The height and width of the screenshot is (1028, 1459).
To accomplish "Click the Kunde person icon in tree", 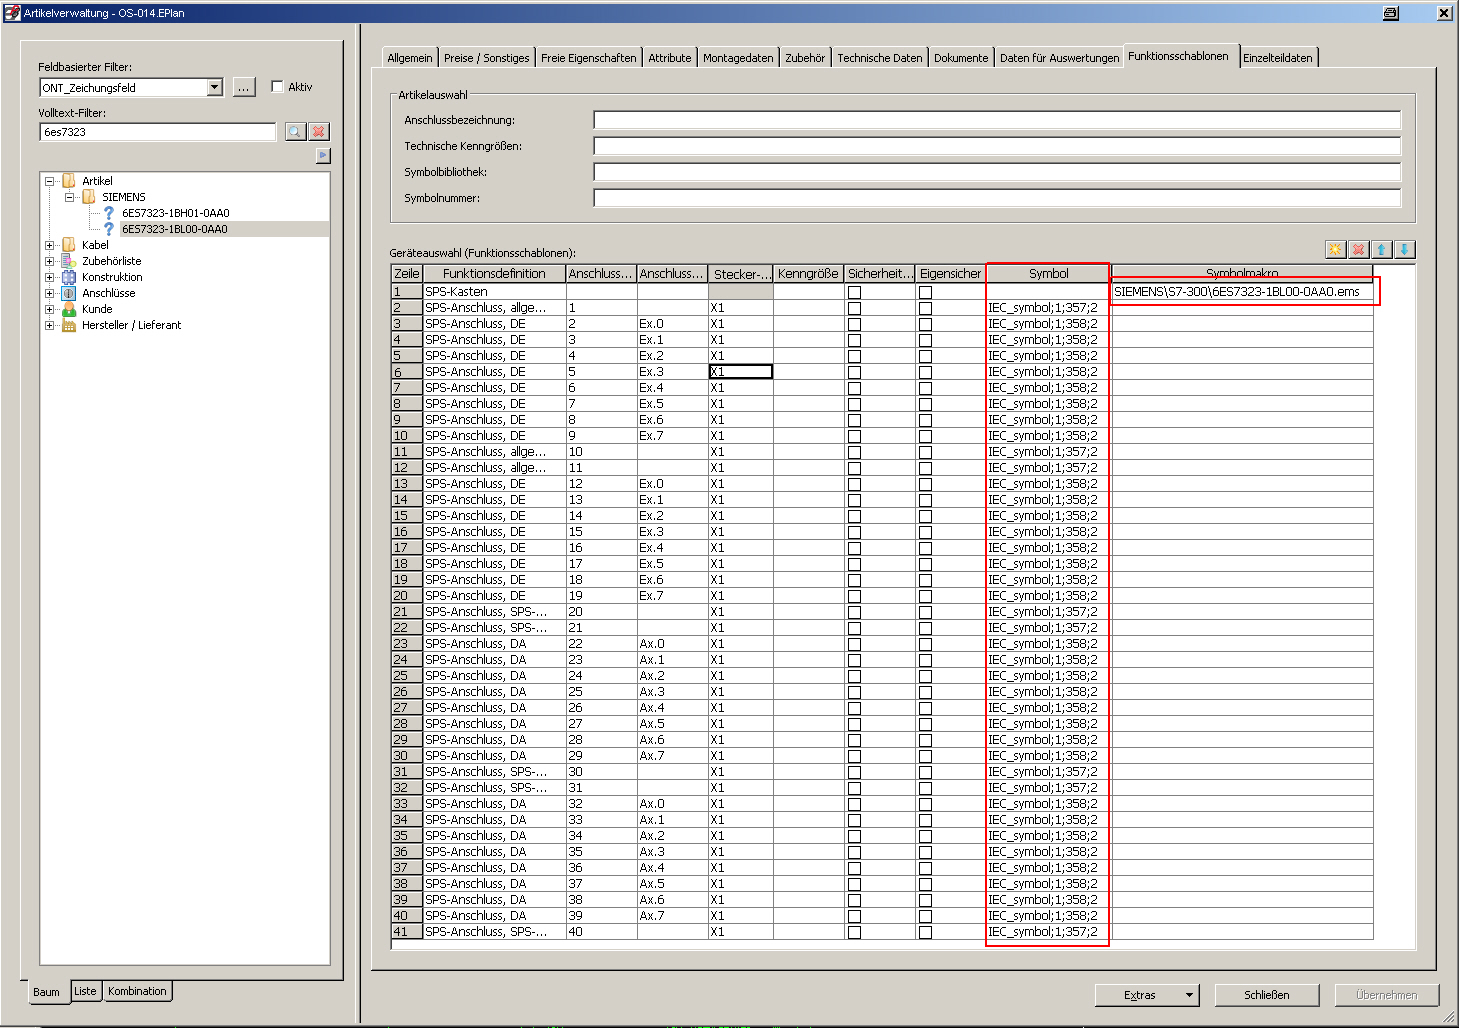I will tap(69, 309).
